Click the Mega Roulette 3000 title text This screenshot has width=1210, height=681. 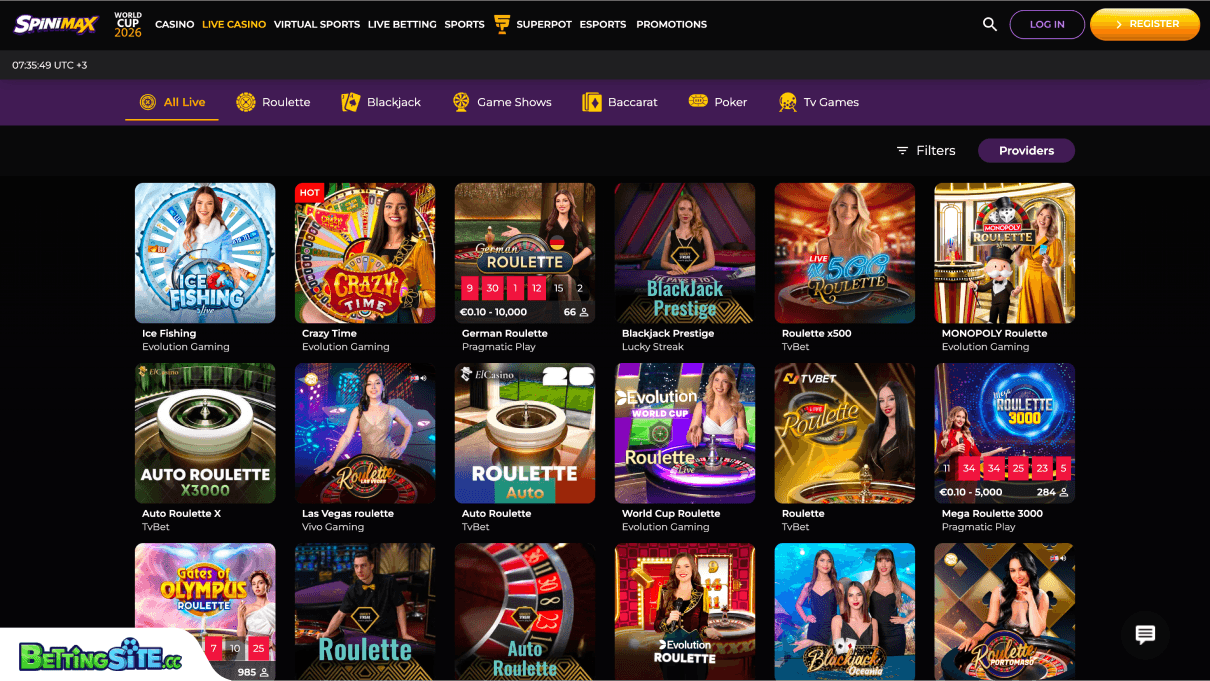pos(992,513)
